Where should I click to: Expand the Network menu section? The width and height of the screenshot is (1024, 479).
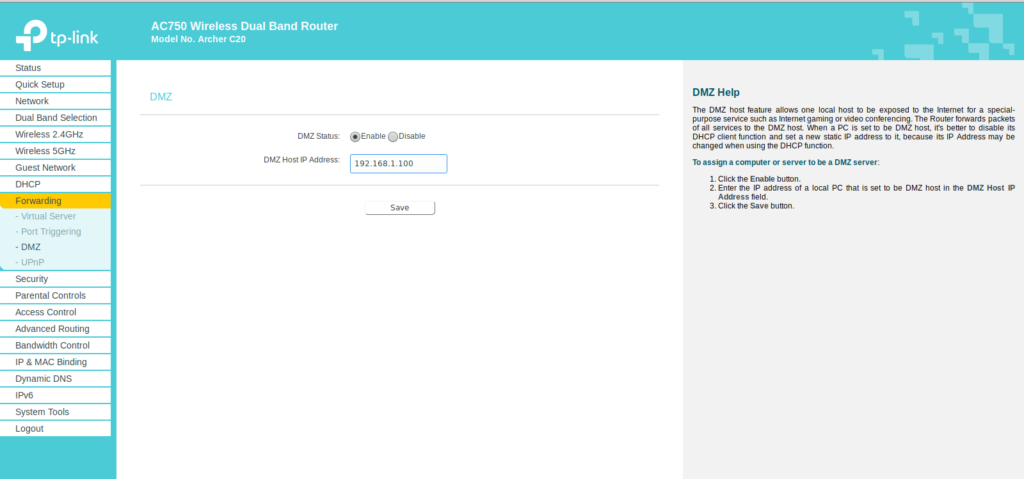pyautogui.click(x=32, y=101)
